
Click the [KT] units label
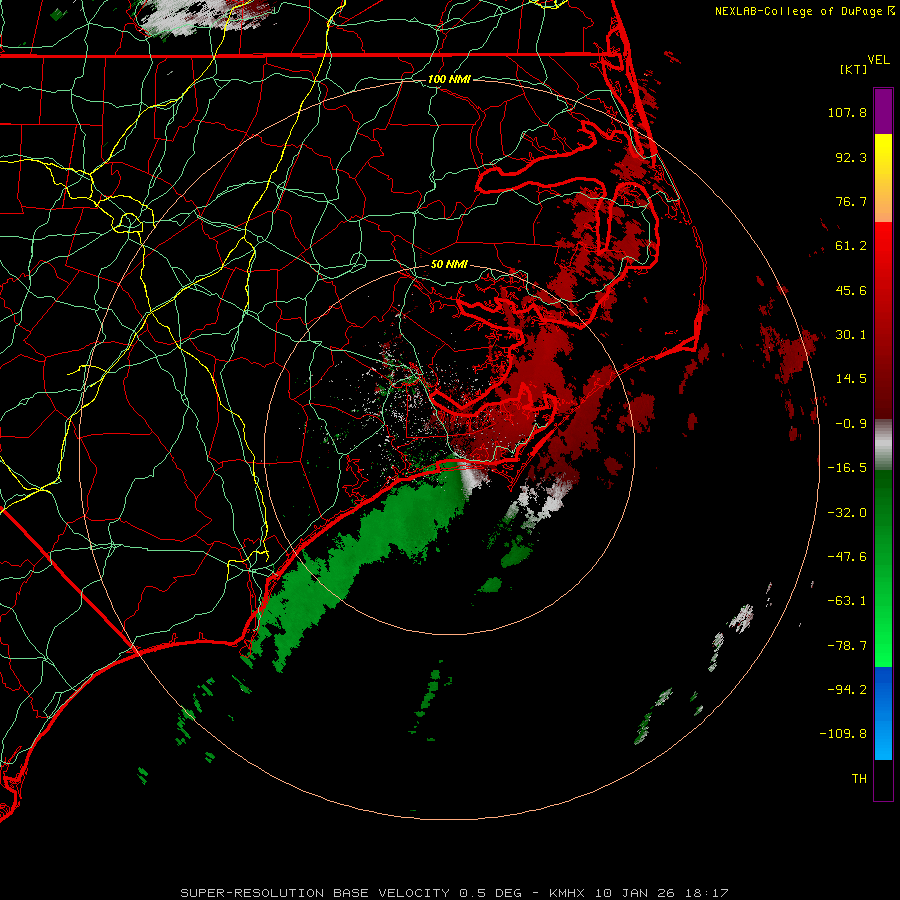pos(854,69)
